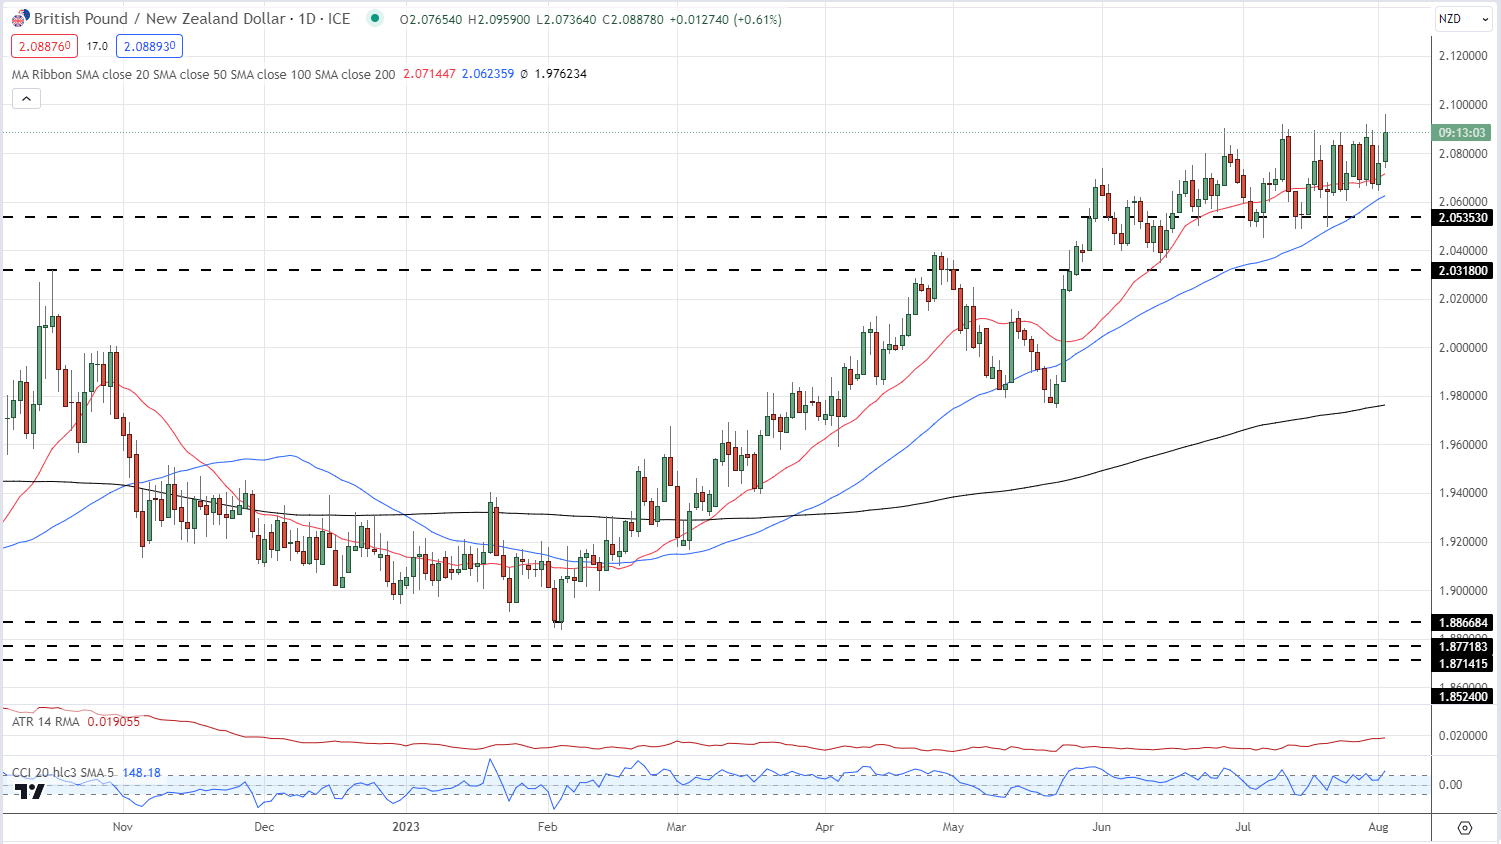Click the low price L2.073640
This screenshot has height=844, width=1501.
(565, 19)
